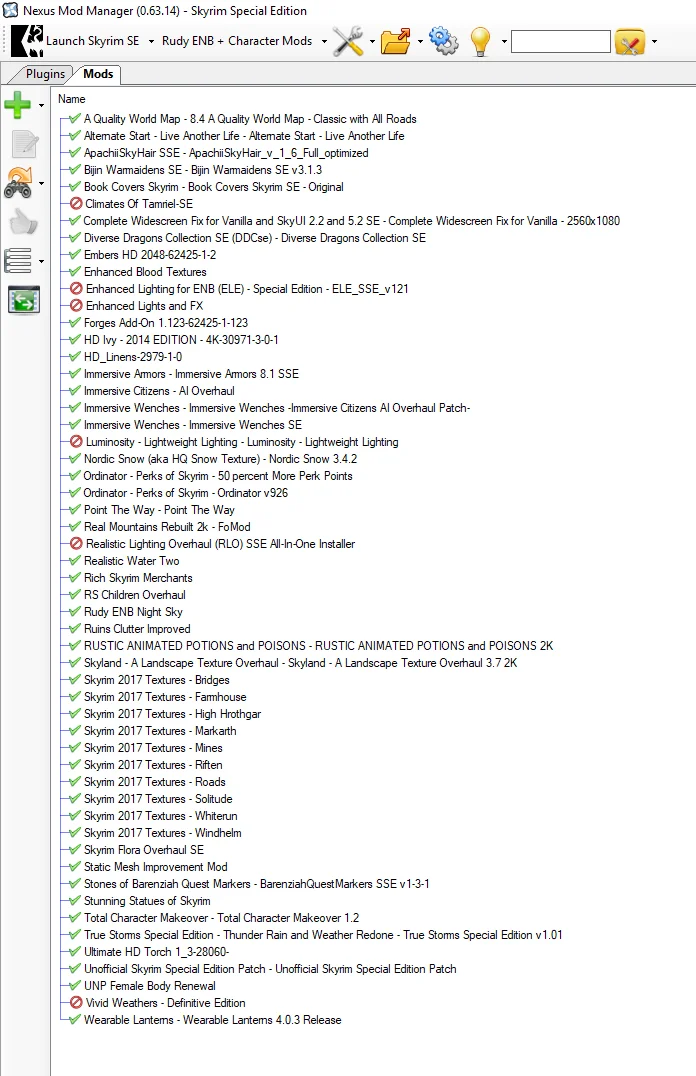This screenshot has height=1076, width=696.
Task: Open dropdown arrow beside category list icon
Action: (x=41, y=261)
